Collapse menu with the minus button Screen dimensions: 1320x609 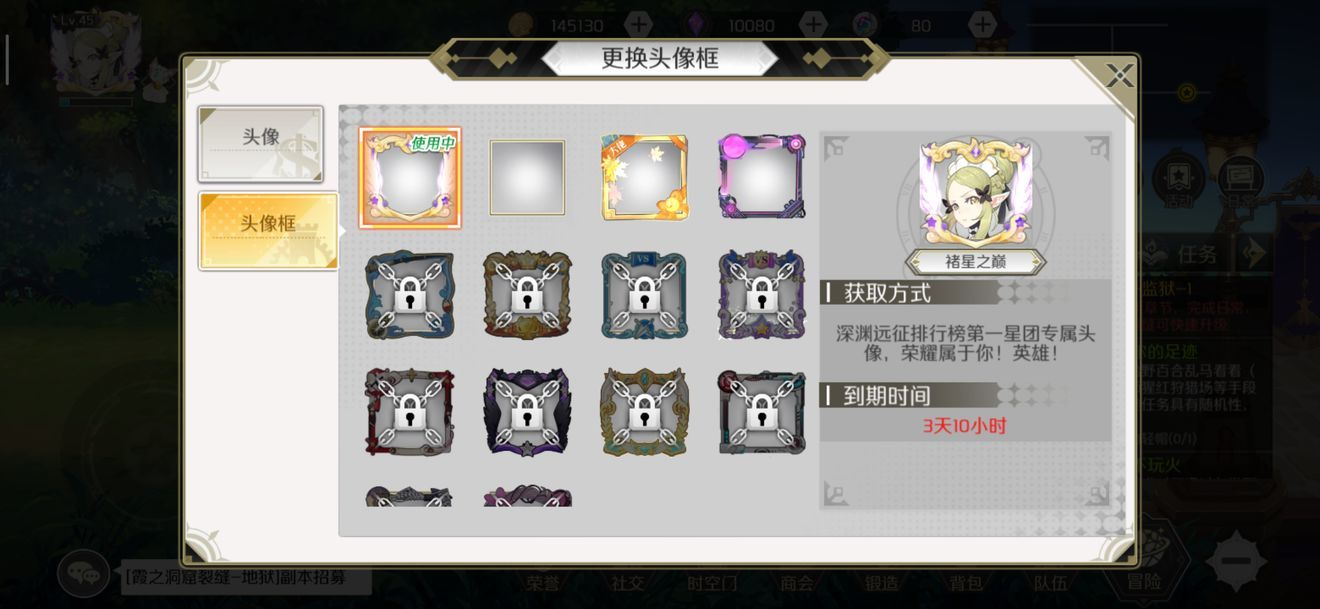(x=1236, y=561)
